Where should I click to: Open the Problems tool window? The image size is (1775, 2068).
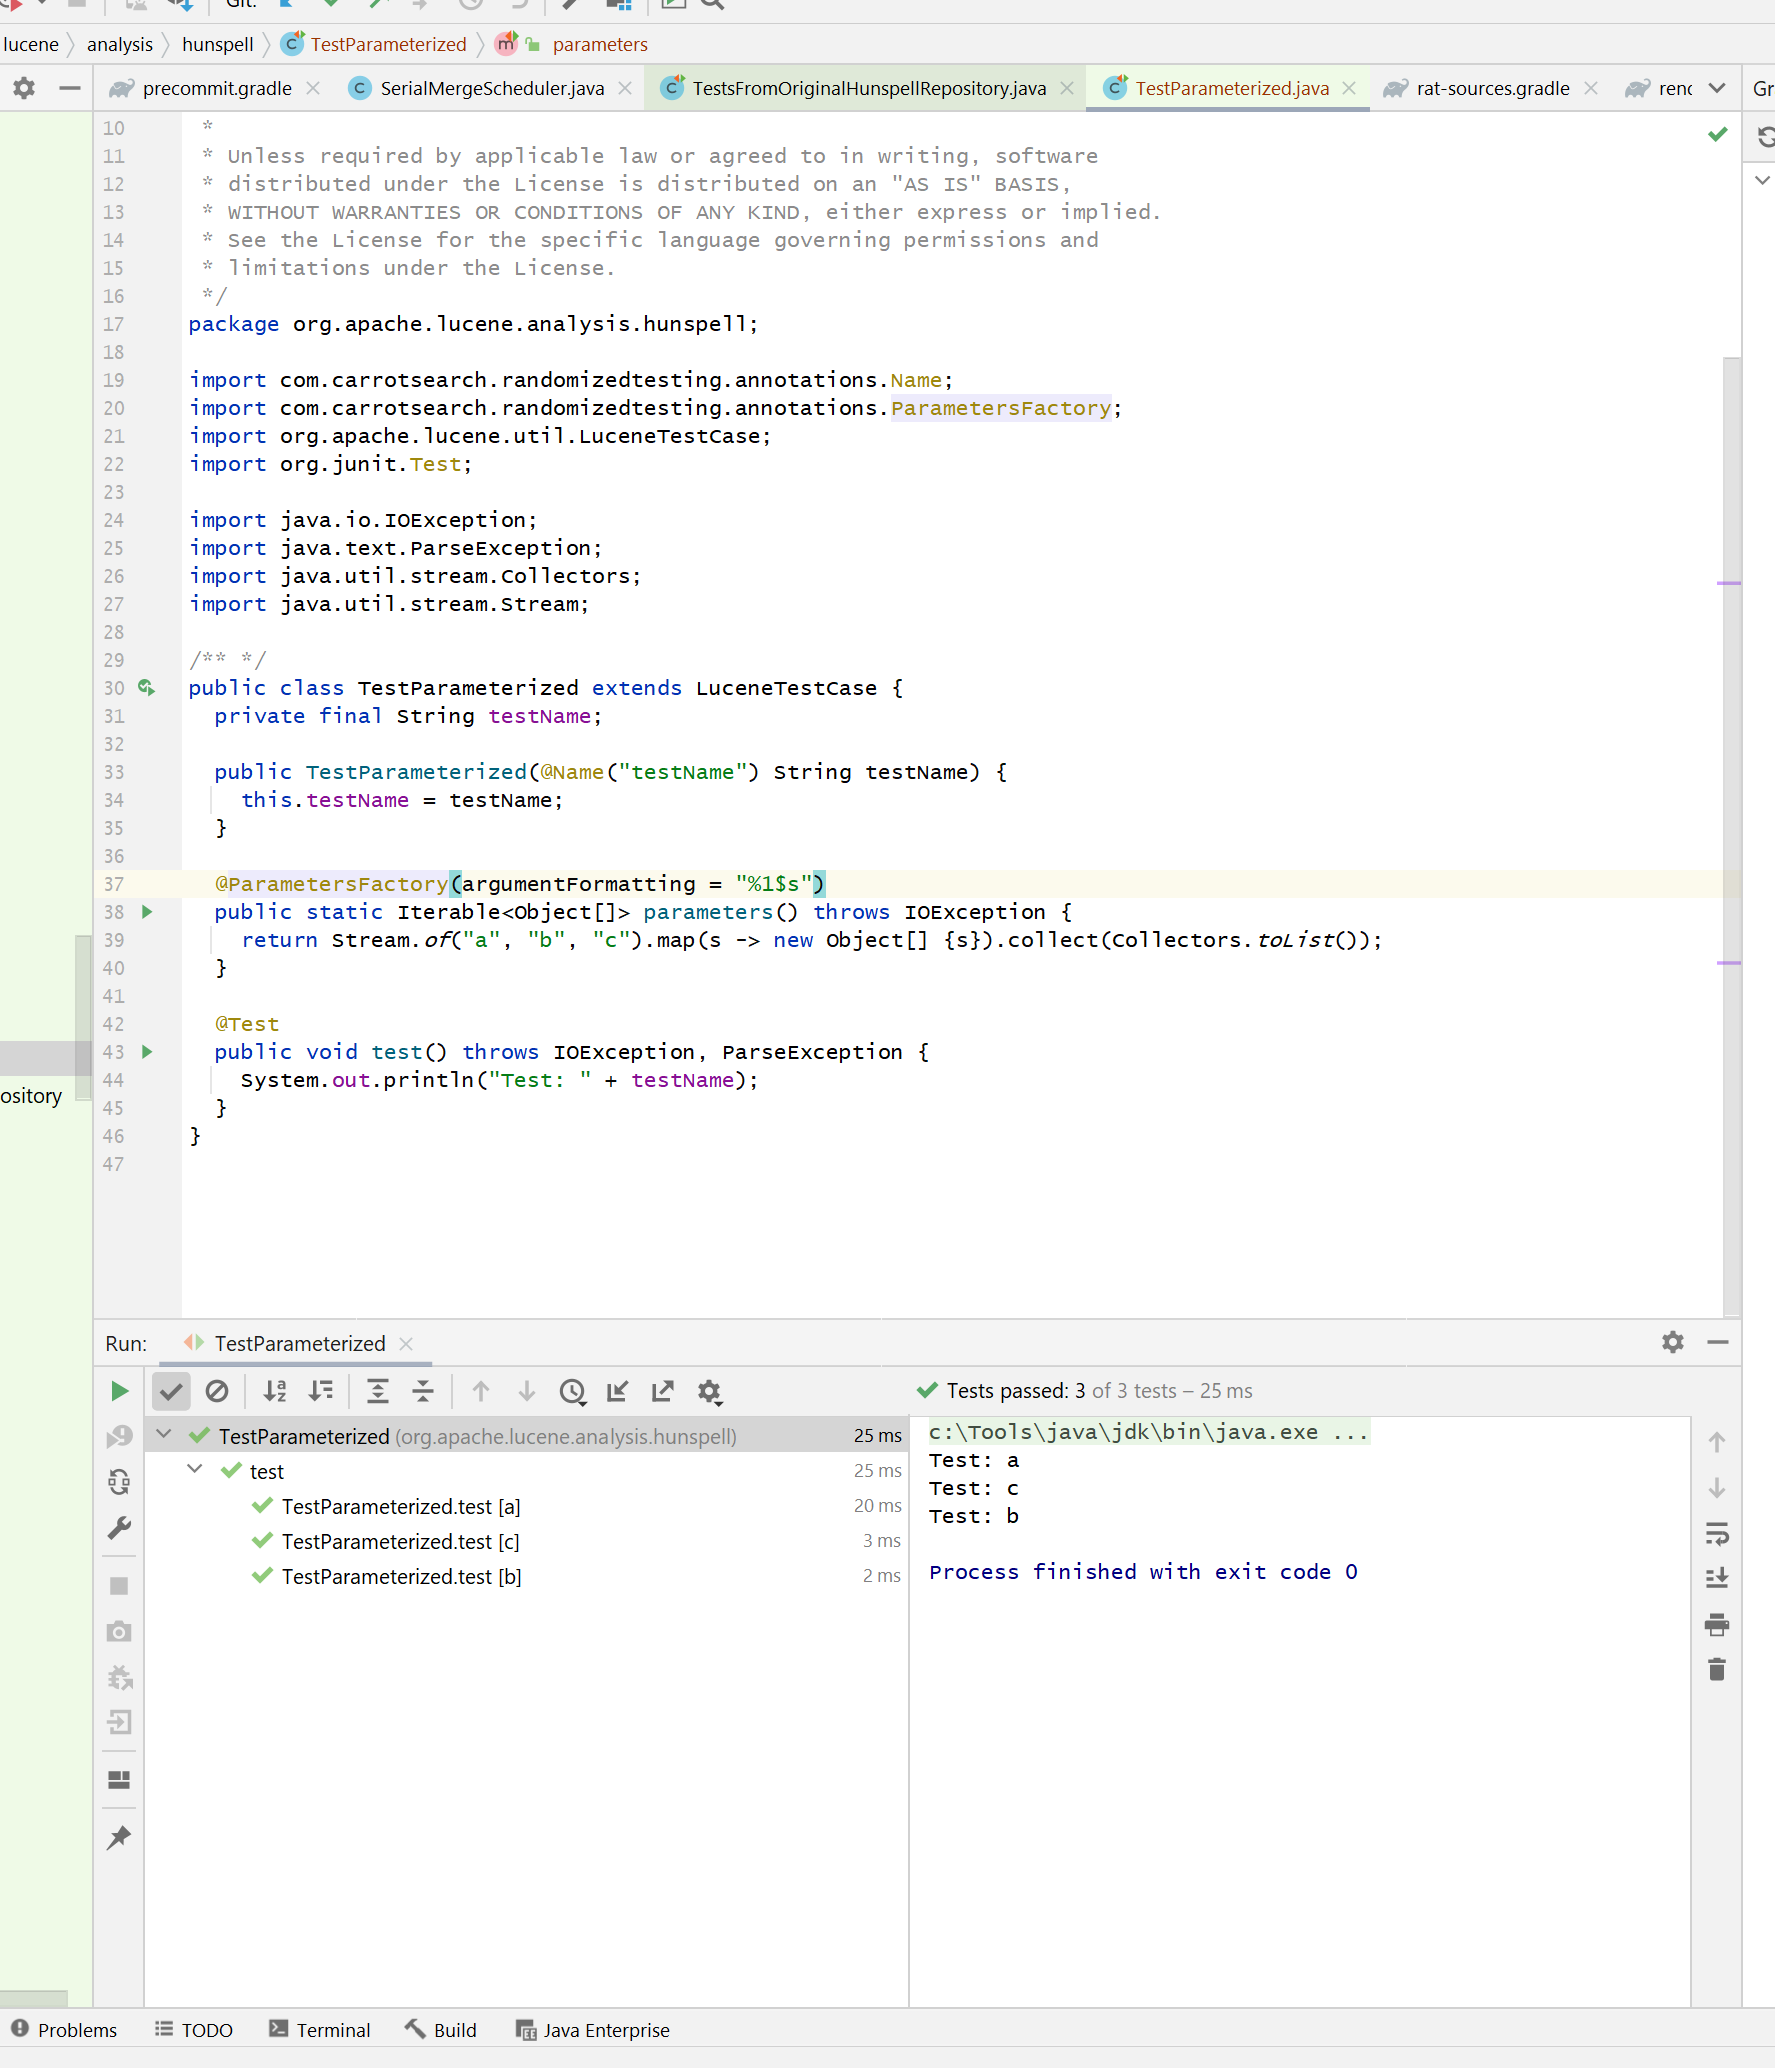point(63,2029)
